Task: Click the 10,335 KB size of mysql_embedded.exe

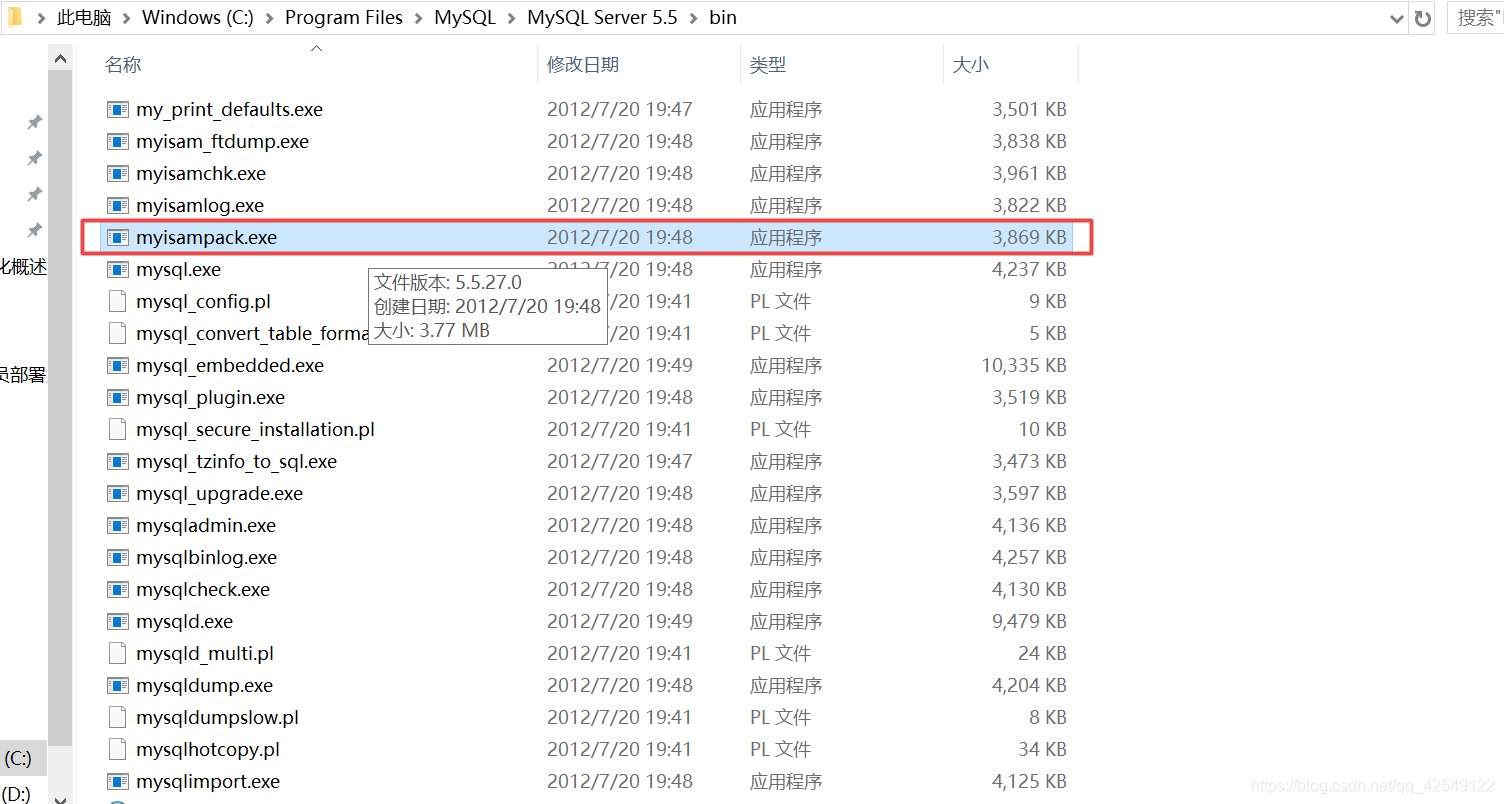Action: click(x=1024, y=366)
